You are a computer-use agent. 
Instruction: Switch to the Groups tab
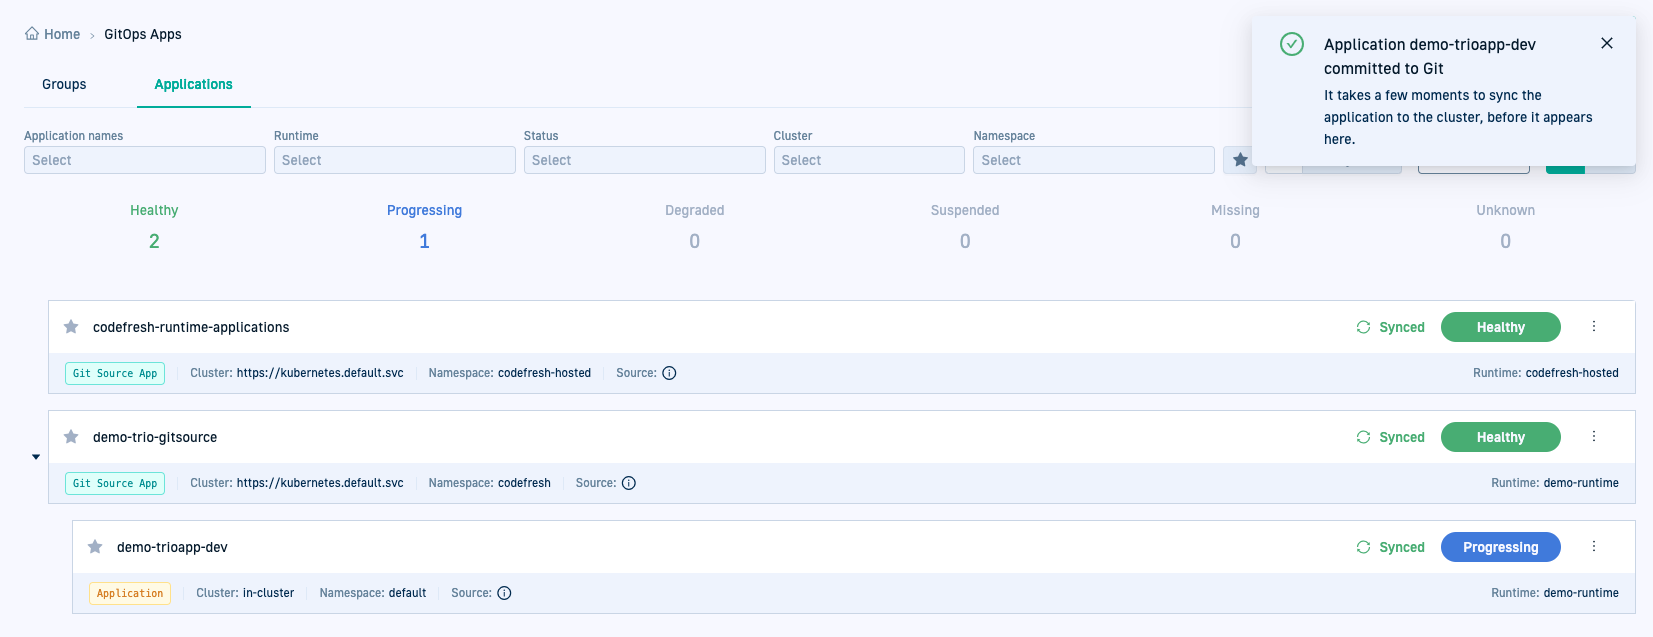[x=64, y=85]
